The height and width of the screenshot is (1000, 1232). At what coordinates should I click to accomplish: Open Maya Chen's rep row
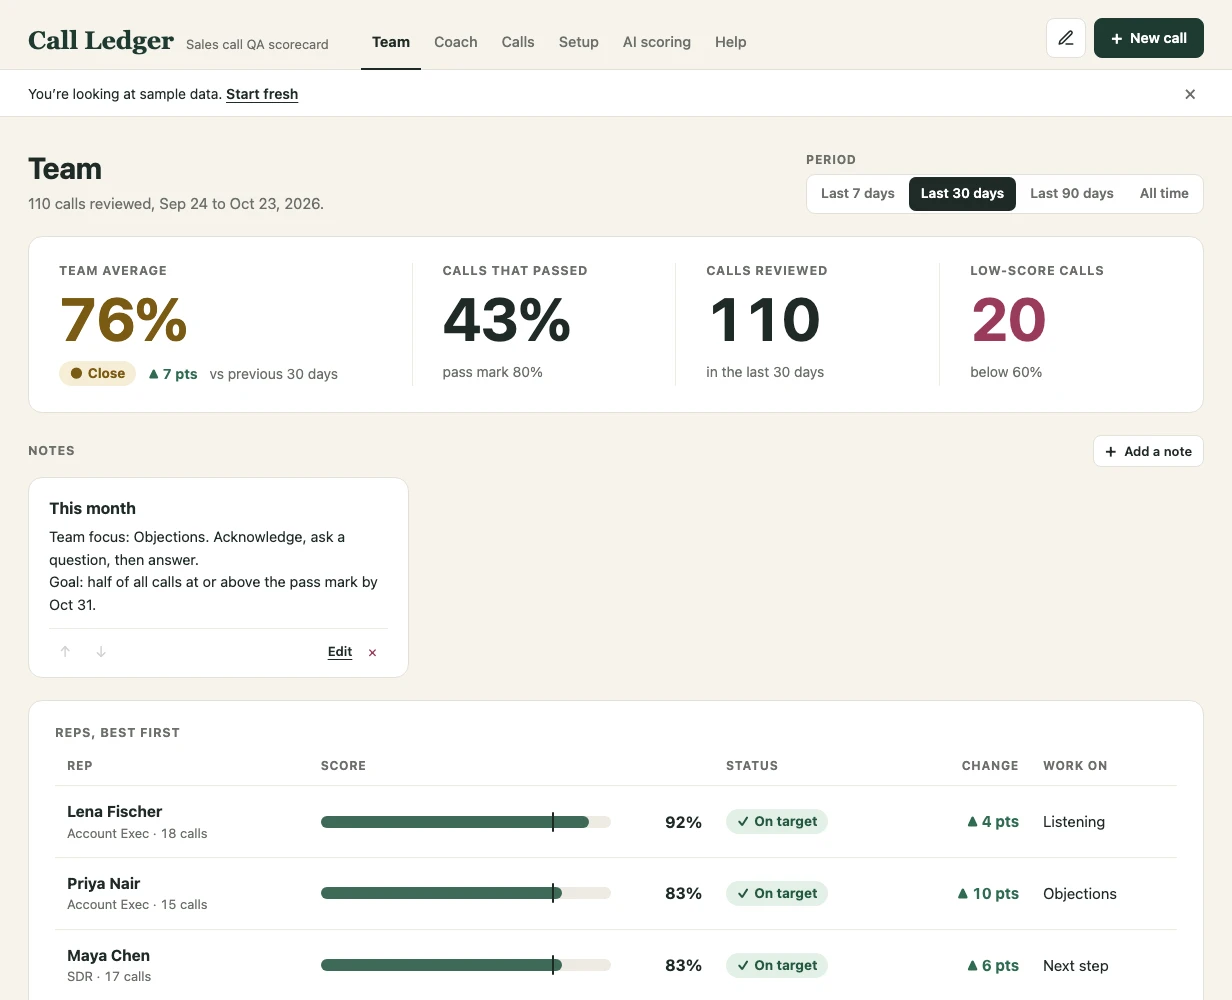616,965
